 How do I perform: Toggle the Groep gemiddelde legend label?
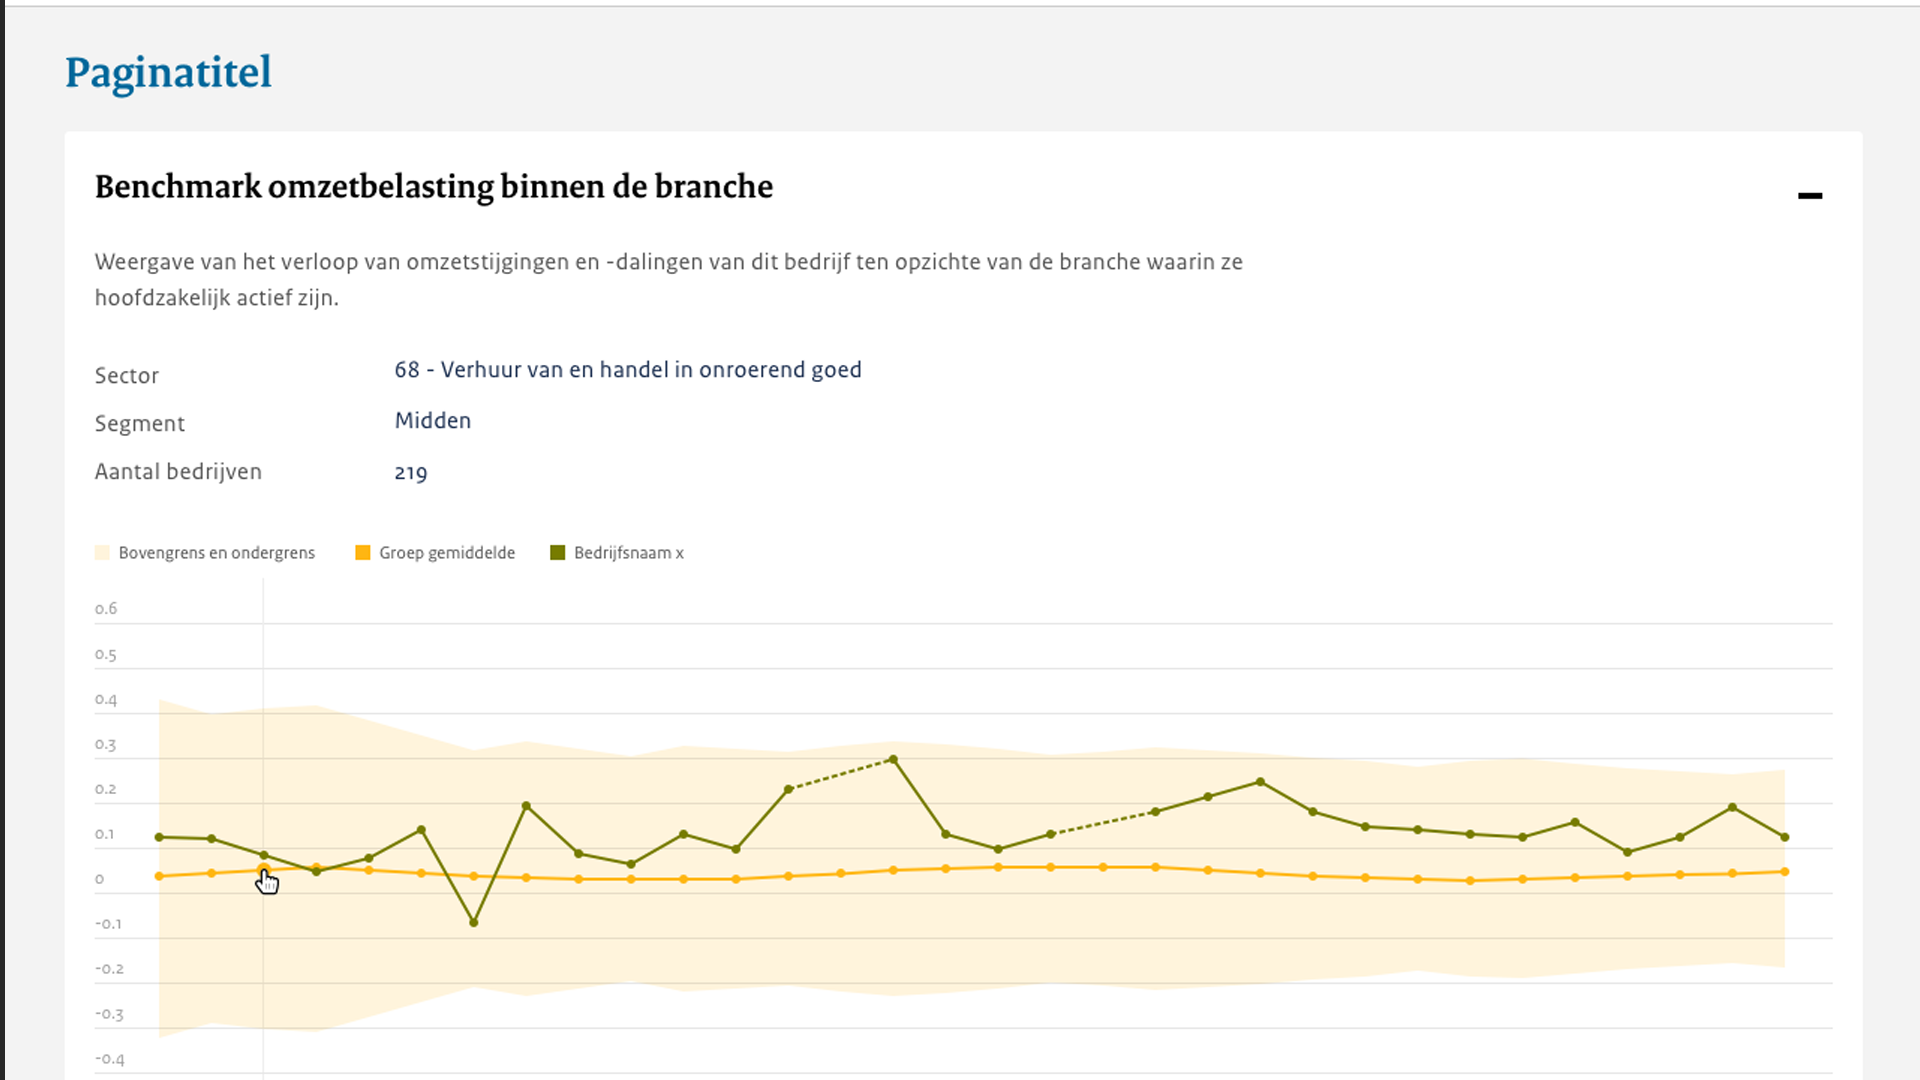pos(447,553)
